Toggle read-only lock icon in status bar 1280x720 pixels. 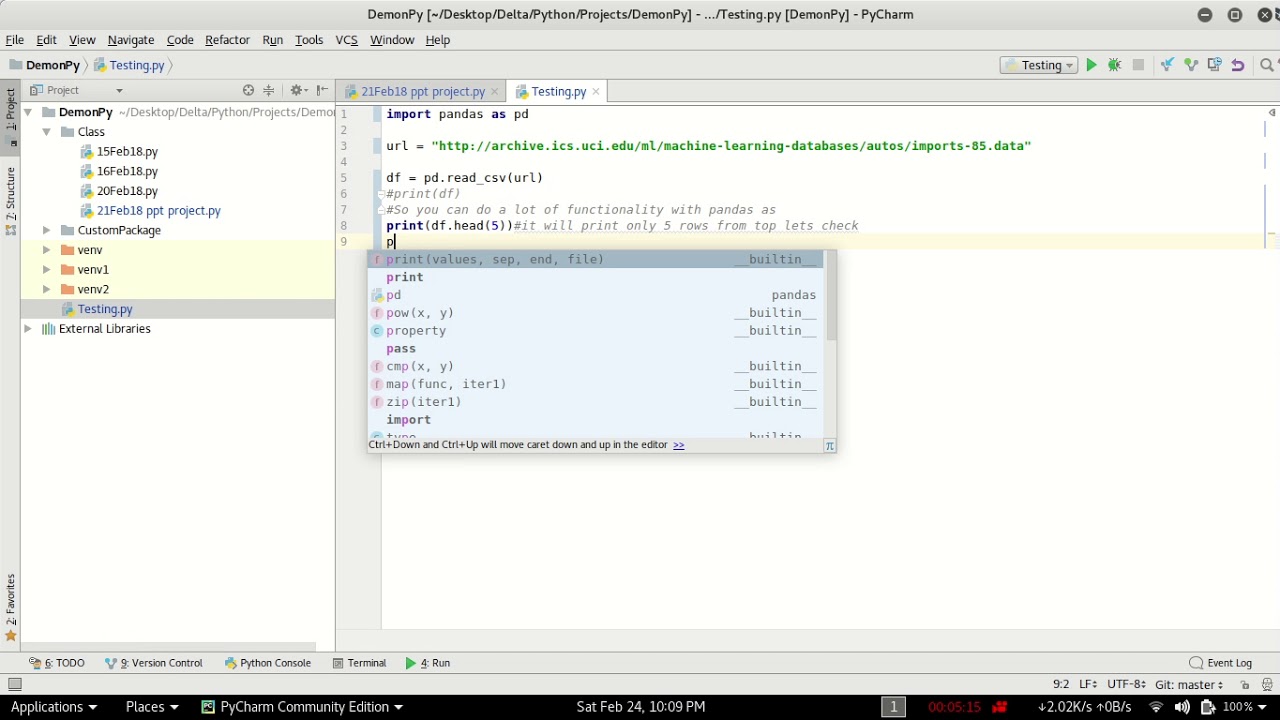[1245, 685]
